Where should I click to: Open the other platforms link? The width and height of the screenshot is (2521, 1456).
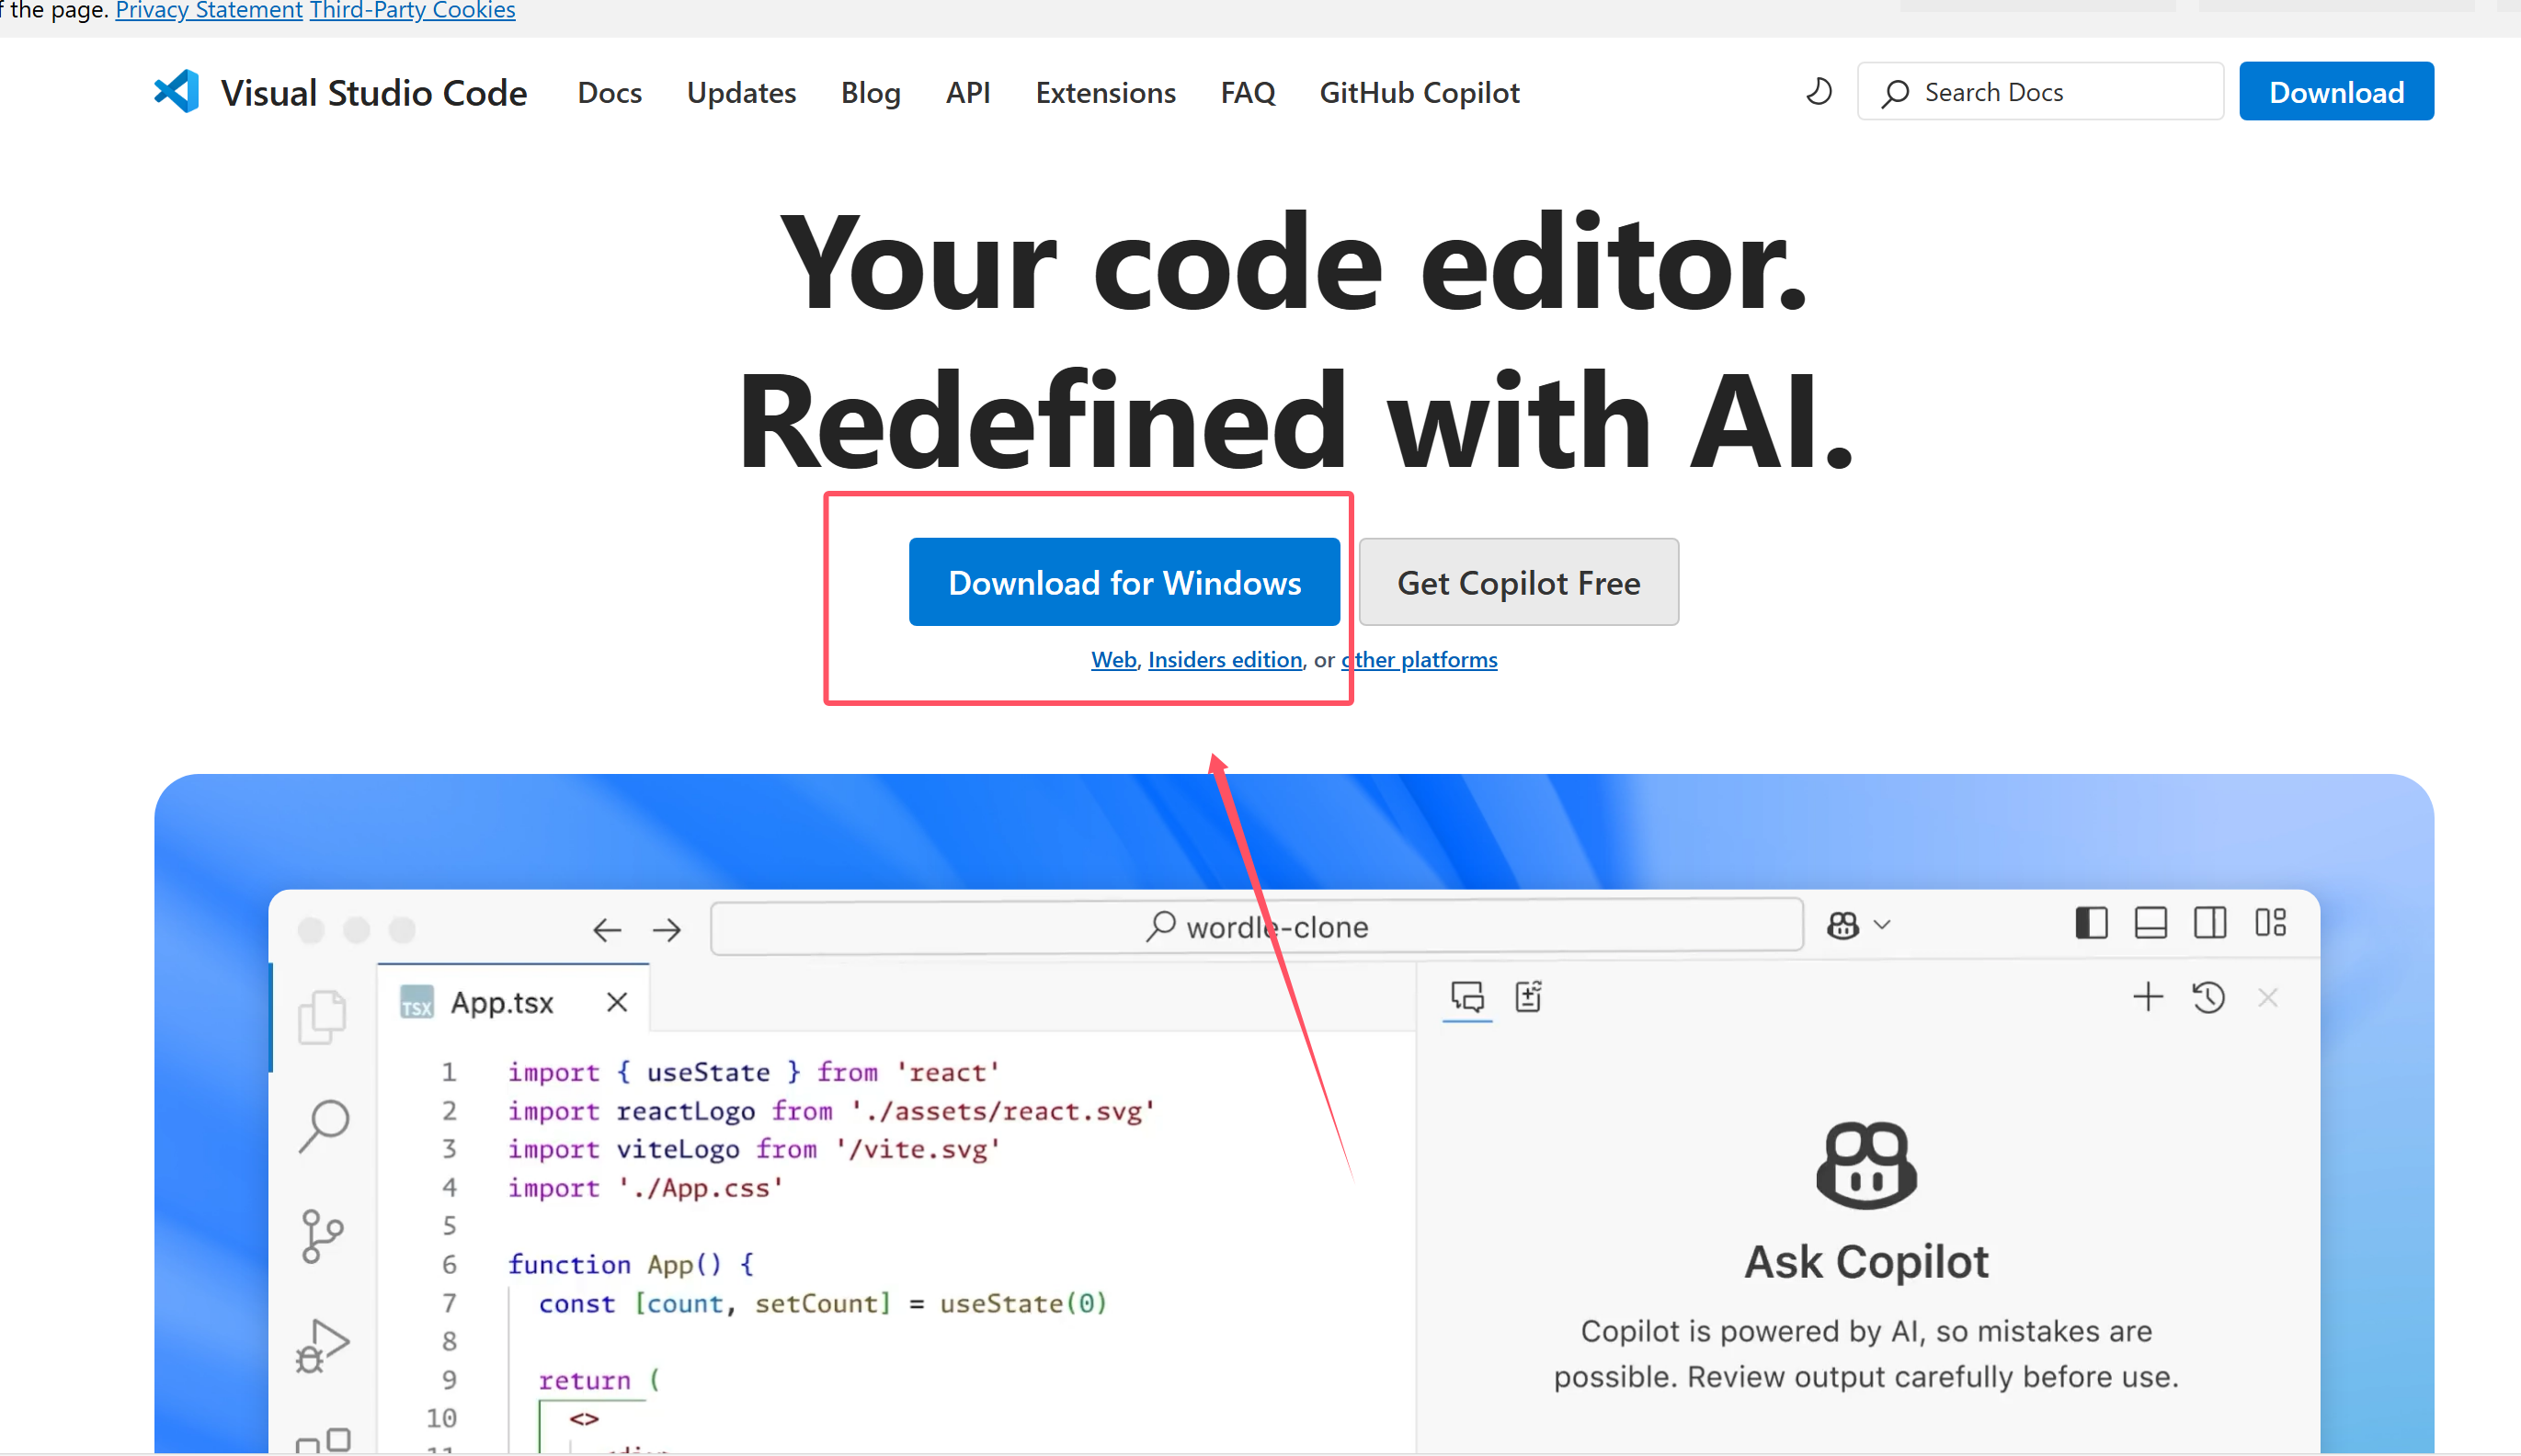click(x=1419, y=660)
